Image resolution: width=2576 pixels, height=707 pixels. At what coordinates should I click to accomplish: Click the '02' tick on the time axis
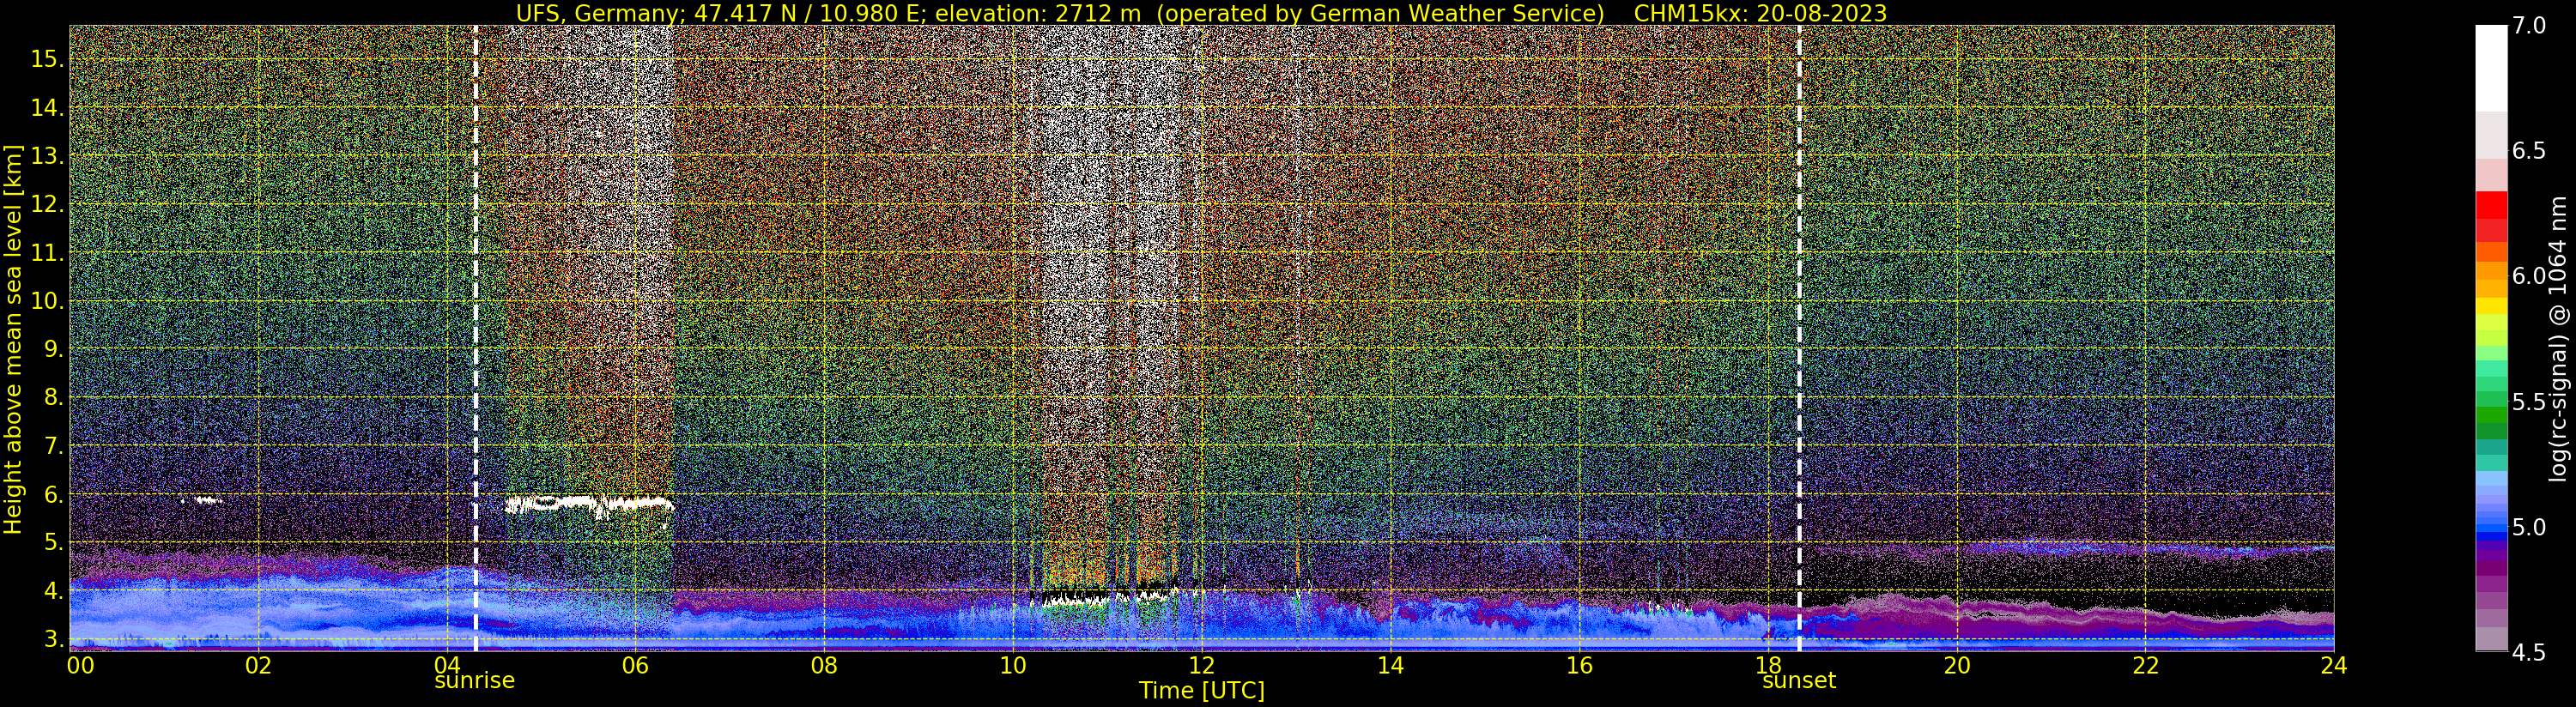pyautogui.click(x=258, y=665)
